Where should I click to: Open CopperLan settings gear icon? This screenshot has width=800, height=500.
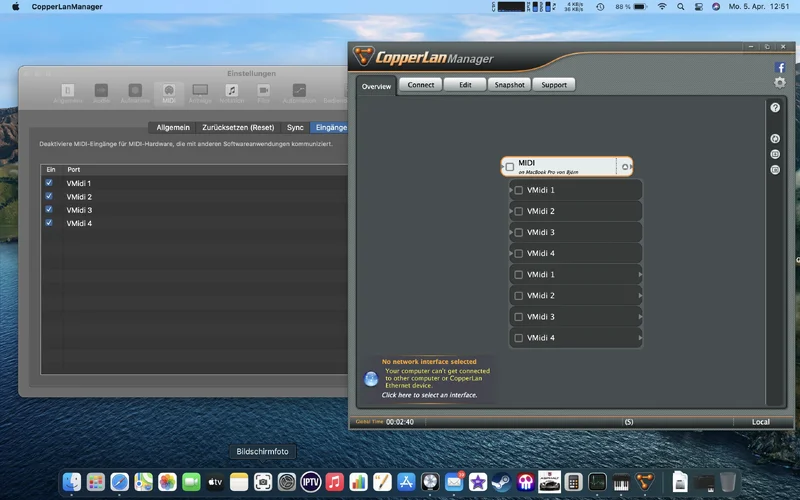coord(780,83)
